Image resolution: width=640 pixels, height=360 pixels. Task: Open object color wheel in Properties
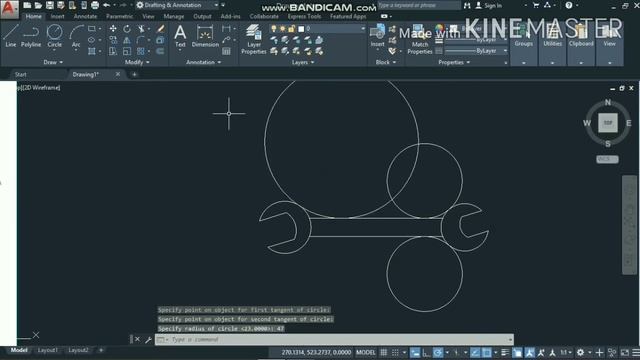pos(440,28)
